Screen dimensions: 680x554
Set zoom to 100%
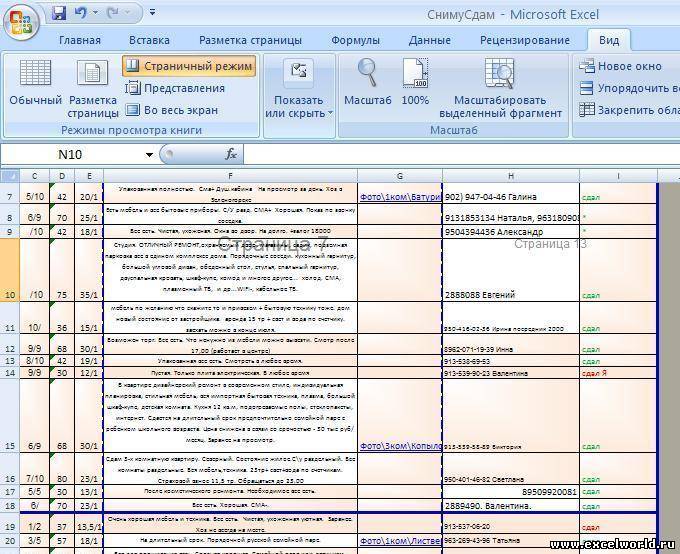[x=415, y=82]
